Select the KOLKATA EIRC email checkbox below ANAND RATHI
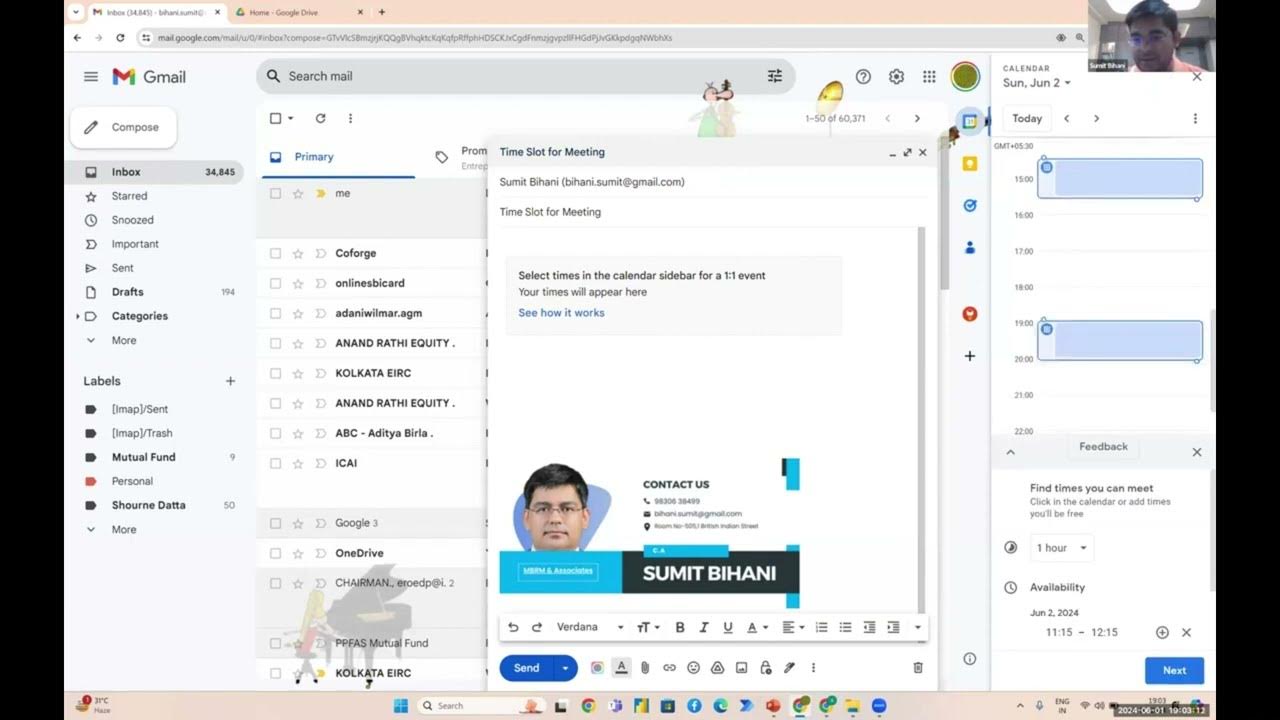1280x720 pixels. tap(276, 373)
